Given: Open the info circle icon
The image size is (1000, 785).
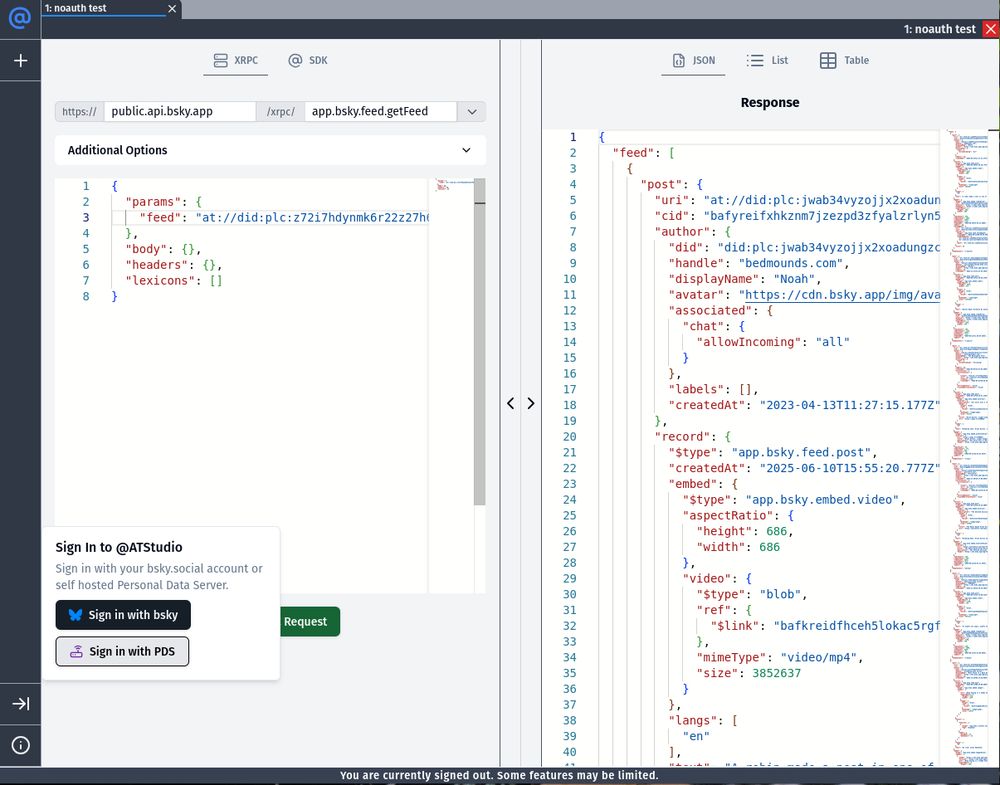Looking at the screenshot, I should 20,745.
